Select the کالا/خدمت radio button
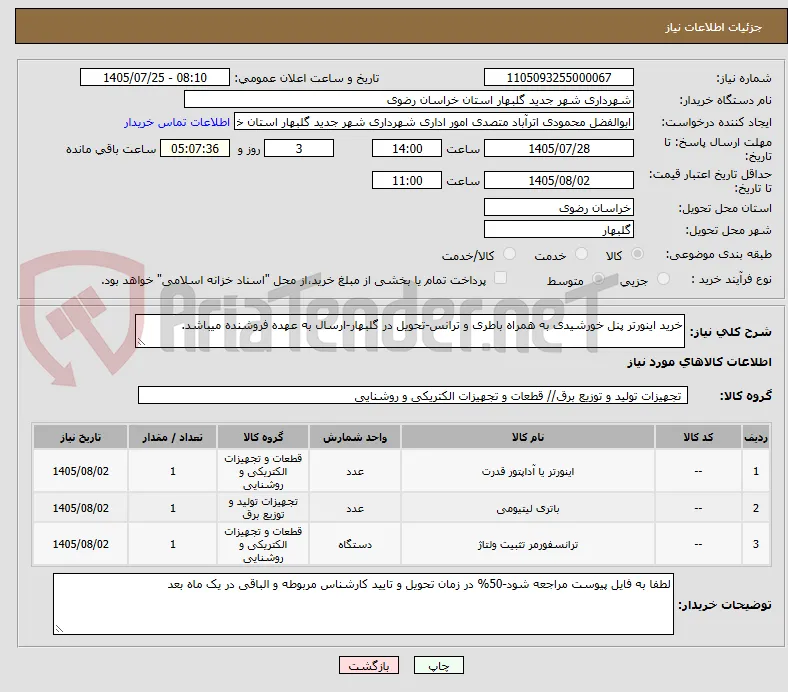 tap(510, 254)
